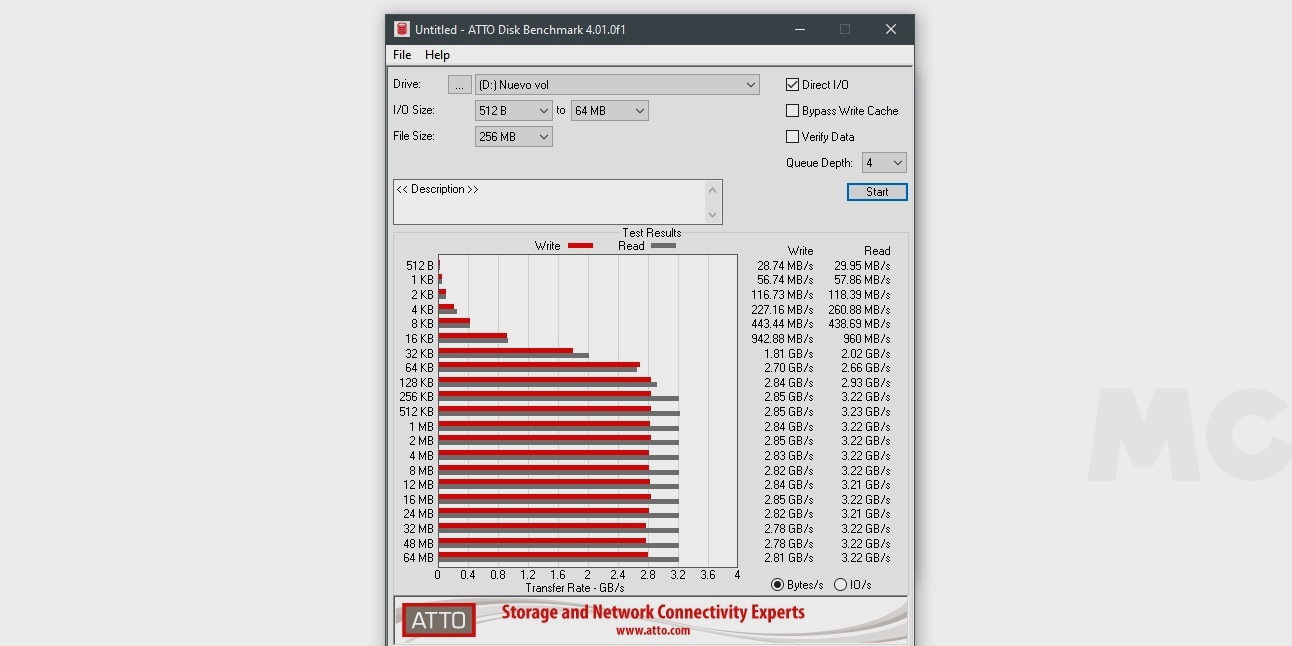Image resolution: width=1292 pixels, height=646 pixels.
Task: Enable the Verify Data checkbox
Action: coord(793,137)
